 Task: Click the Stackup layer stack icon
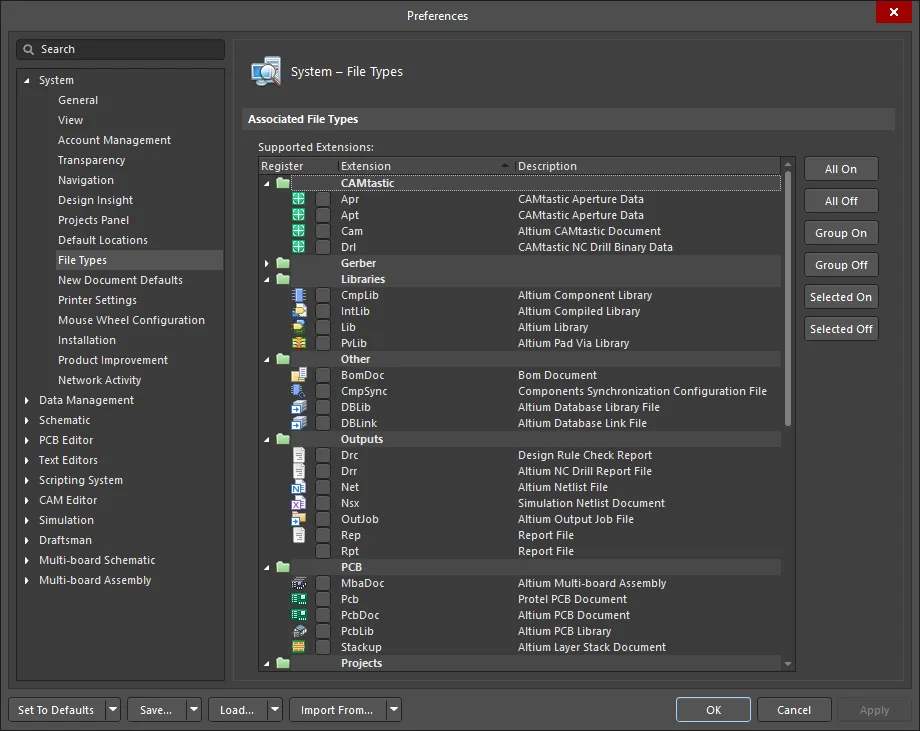(x=299, y=647)
